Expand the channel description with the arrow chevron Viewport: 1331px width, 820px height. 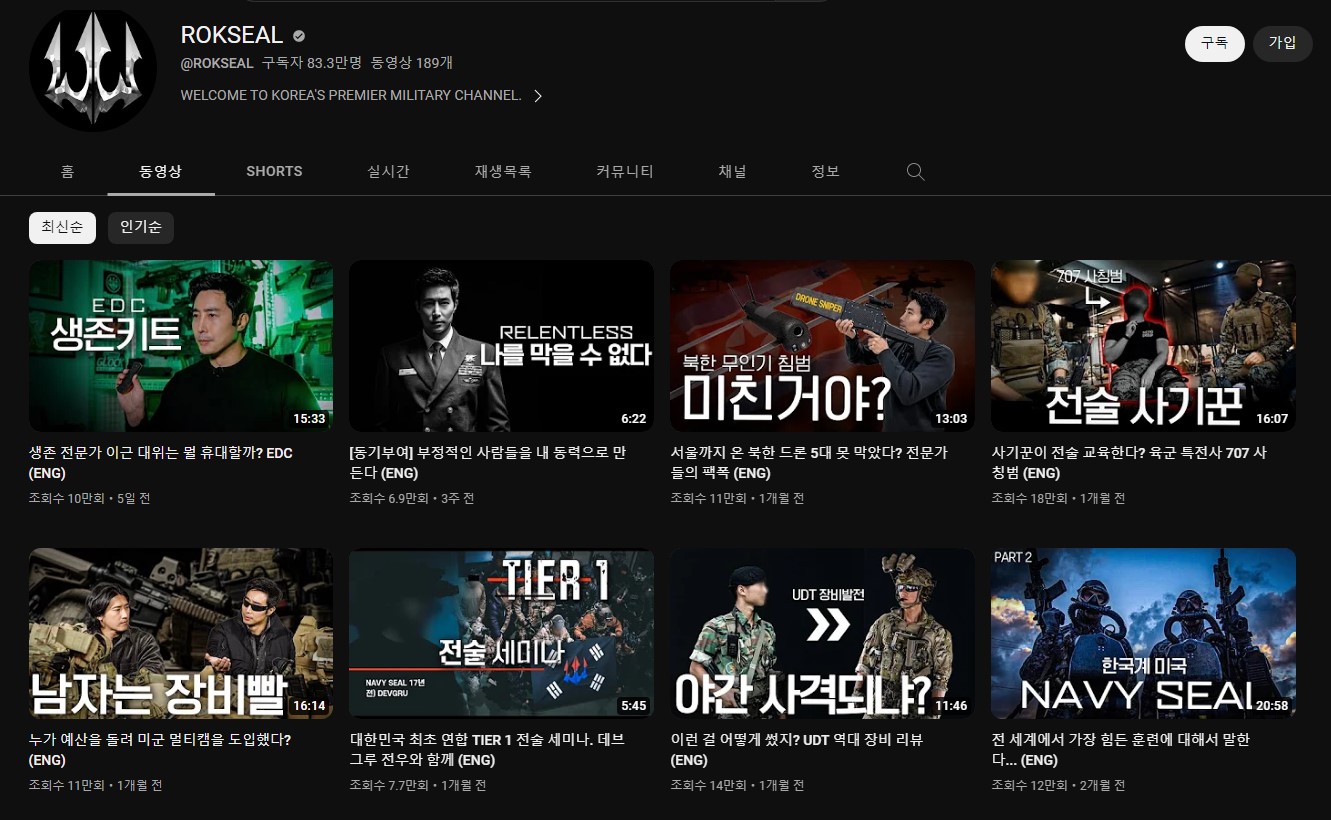538,97
